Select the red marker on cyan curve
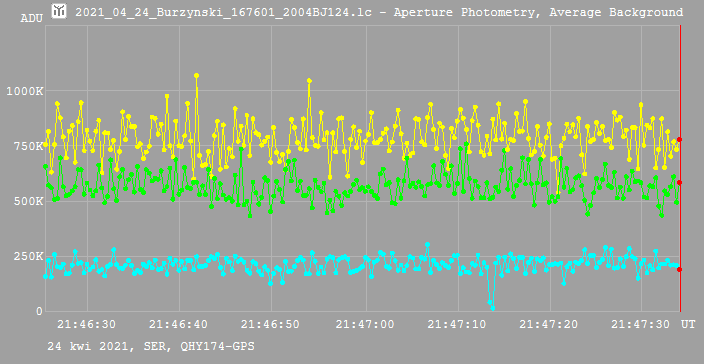This screenshot has height=364, width=704. coord(679,269)
